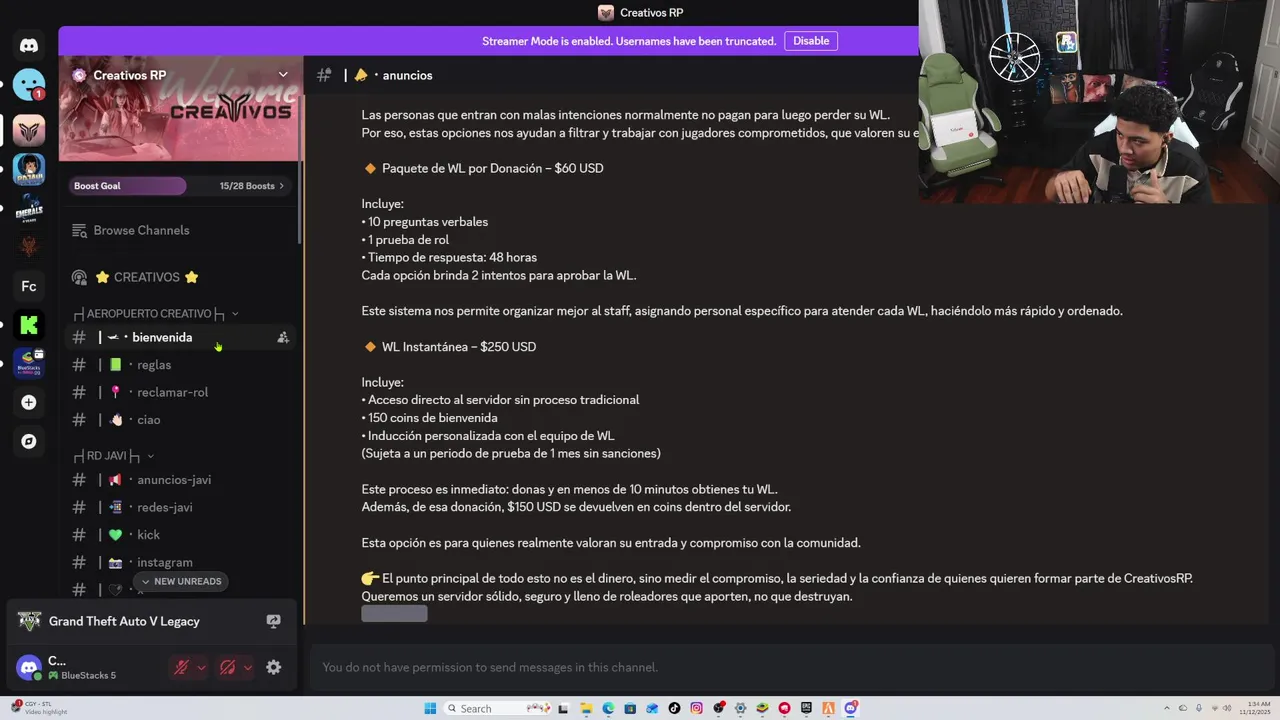Click the Add a Server plus icon
The width and height of the screenshot is (1280, 720).
[29, 402]
